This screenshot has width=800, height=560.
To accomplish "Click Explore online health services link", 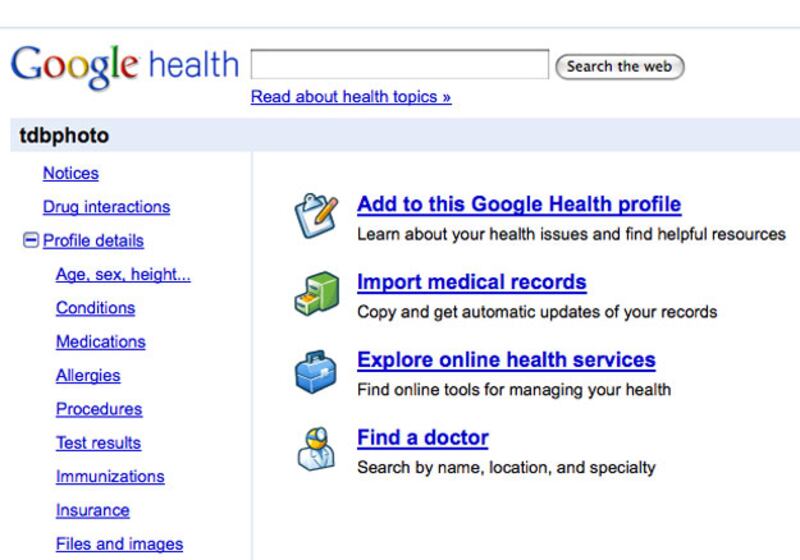I will point(506,360).
